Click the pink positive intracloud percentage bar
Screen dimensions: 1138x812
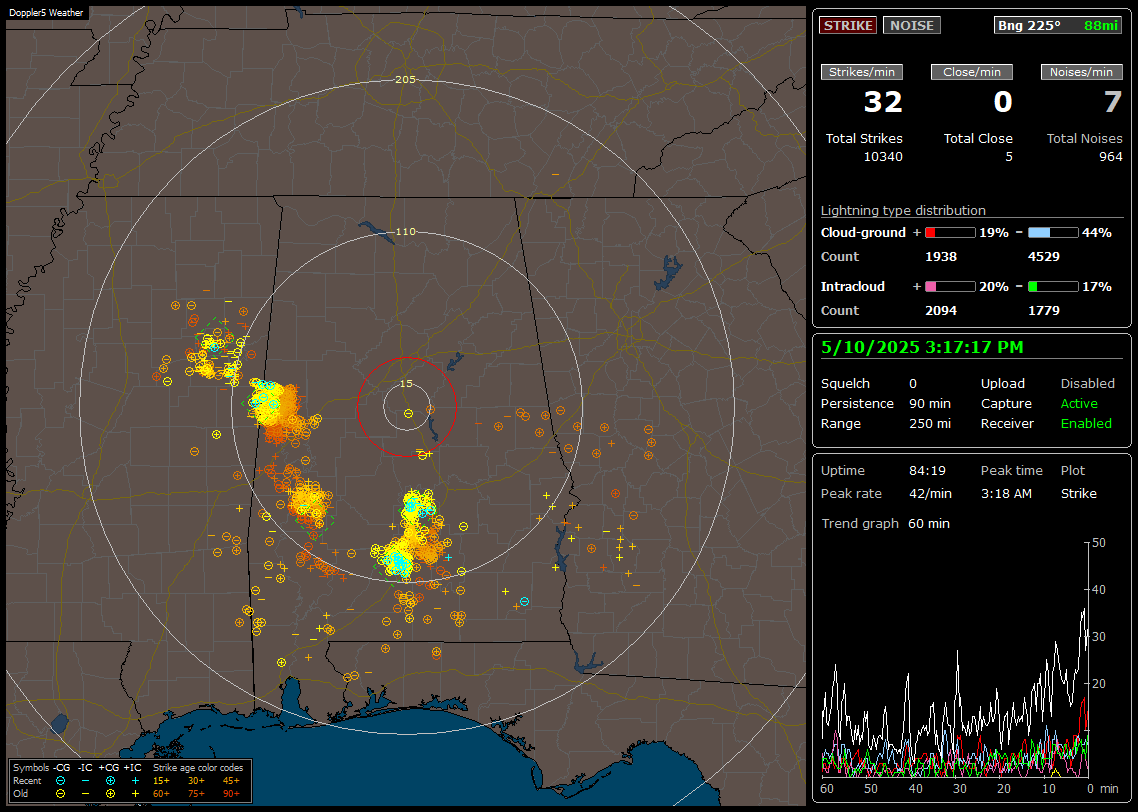(950, 287)
